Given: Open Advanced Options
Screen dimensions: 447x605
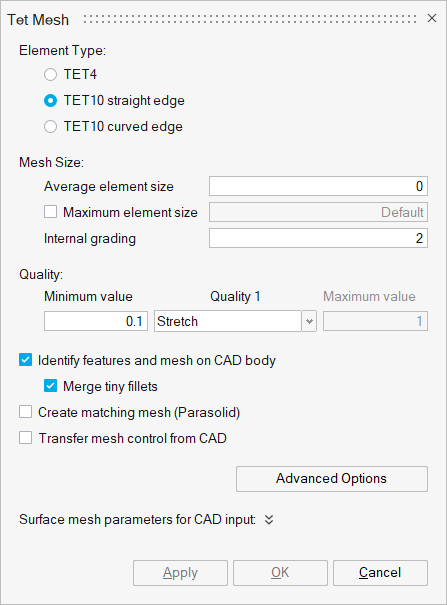Looking at the screenshot, I should point(332,479).
